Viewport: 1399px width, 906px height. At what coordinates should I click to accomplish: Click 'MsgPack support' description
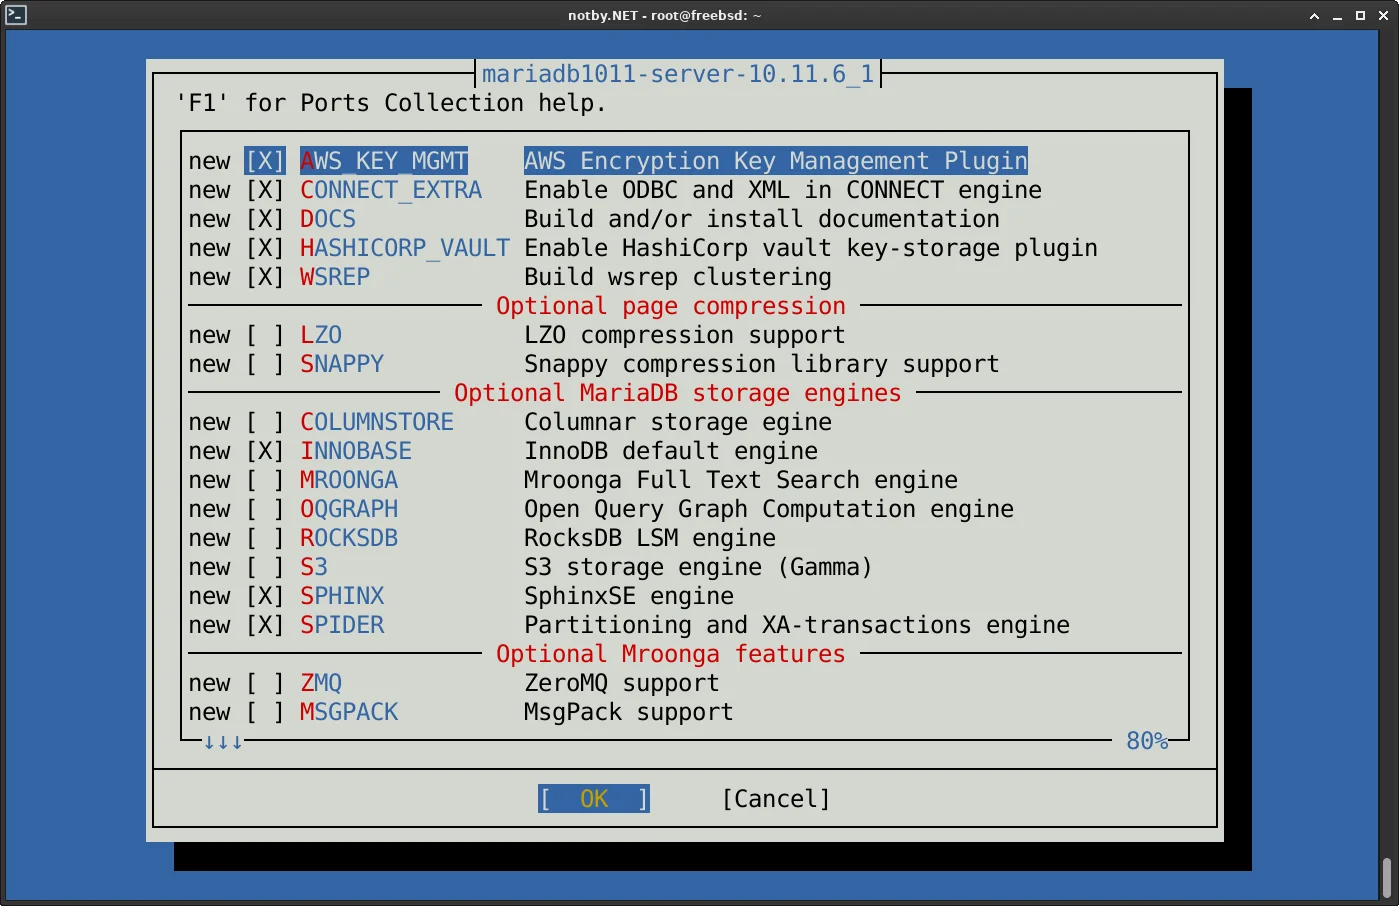629,712
